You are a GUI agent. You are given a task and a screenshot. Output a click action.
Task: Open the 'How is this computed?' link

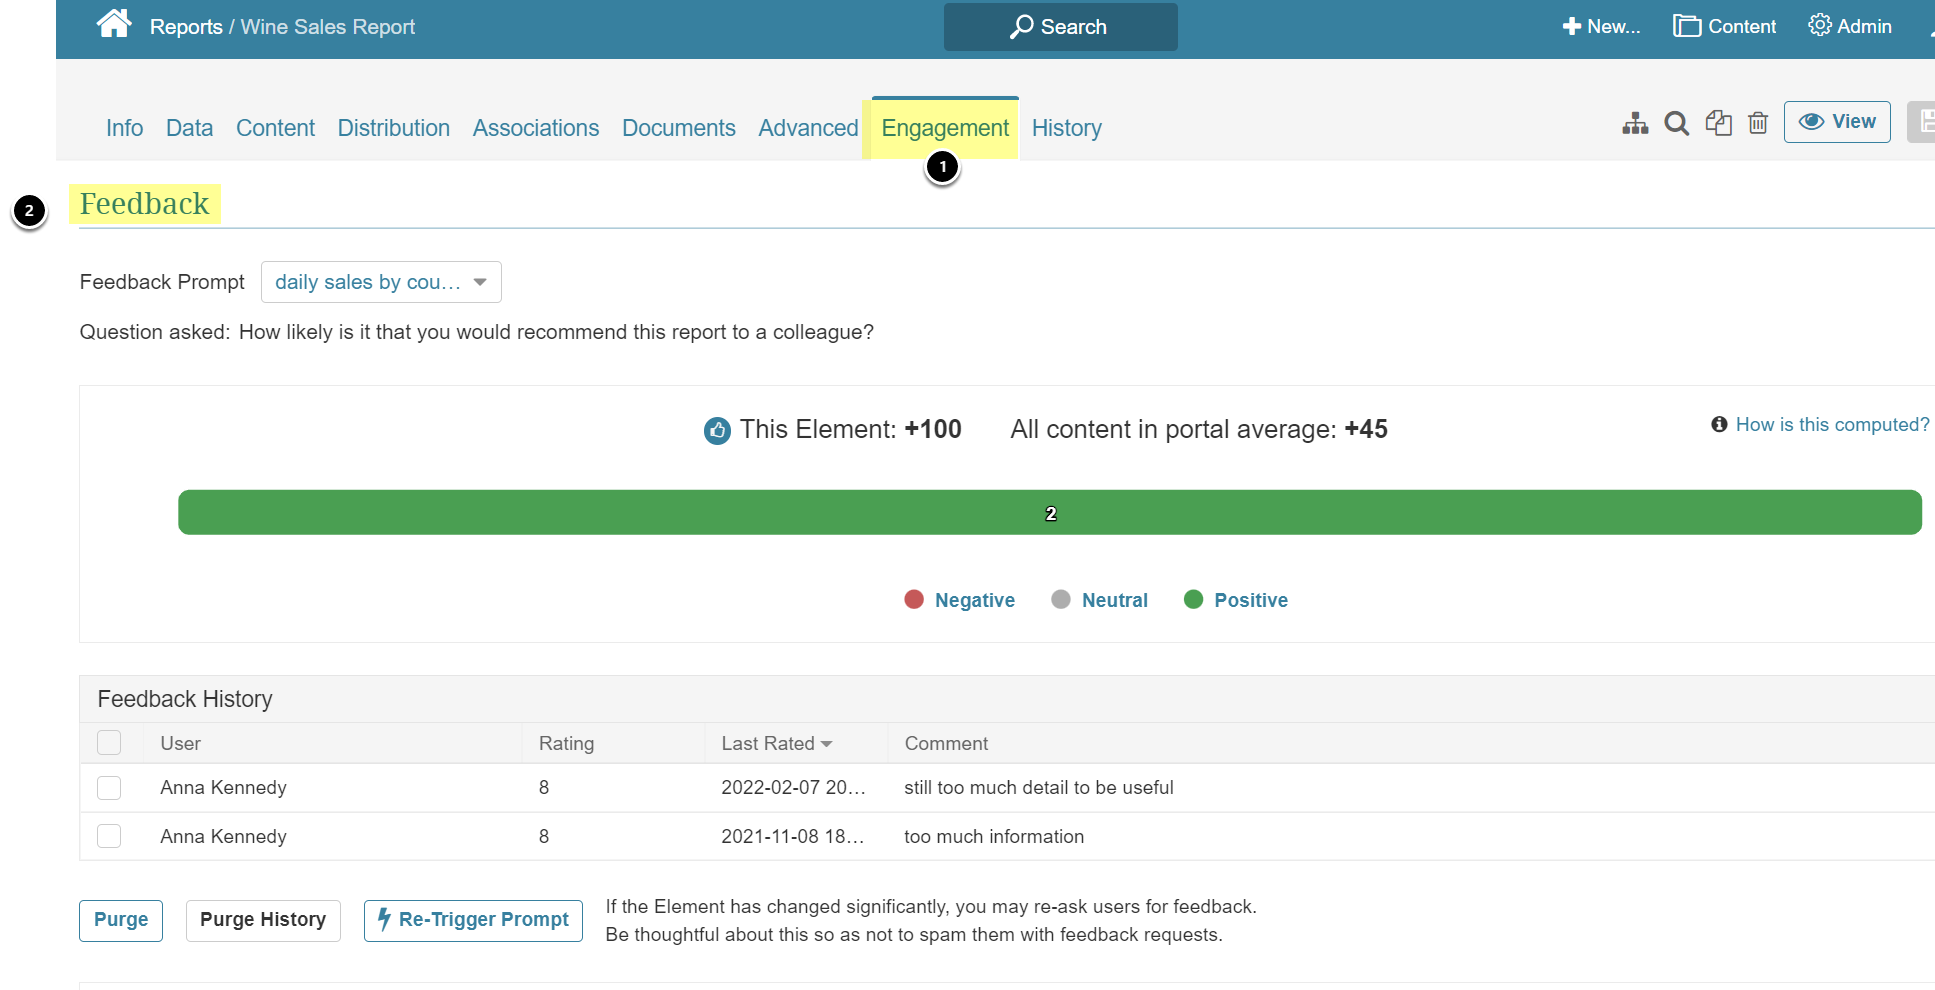(x=1832, y=425)
